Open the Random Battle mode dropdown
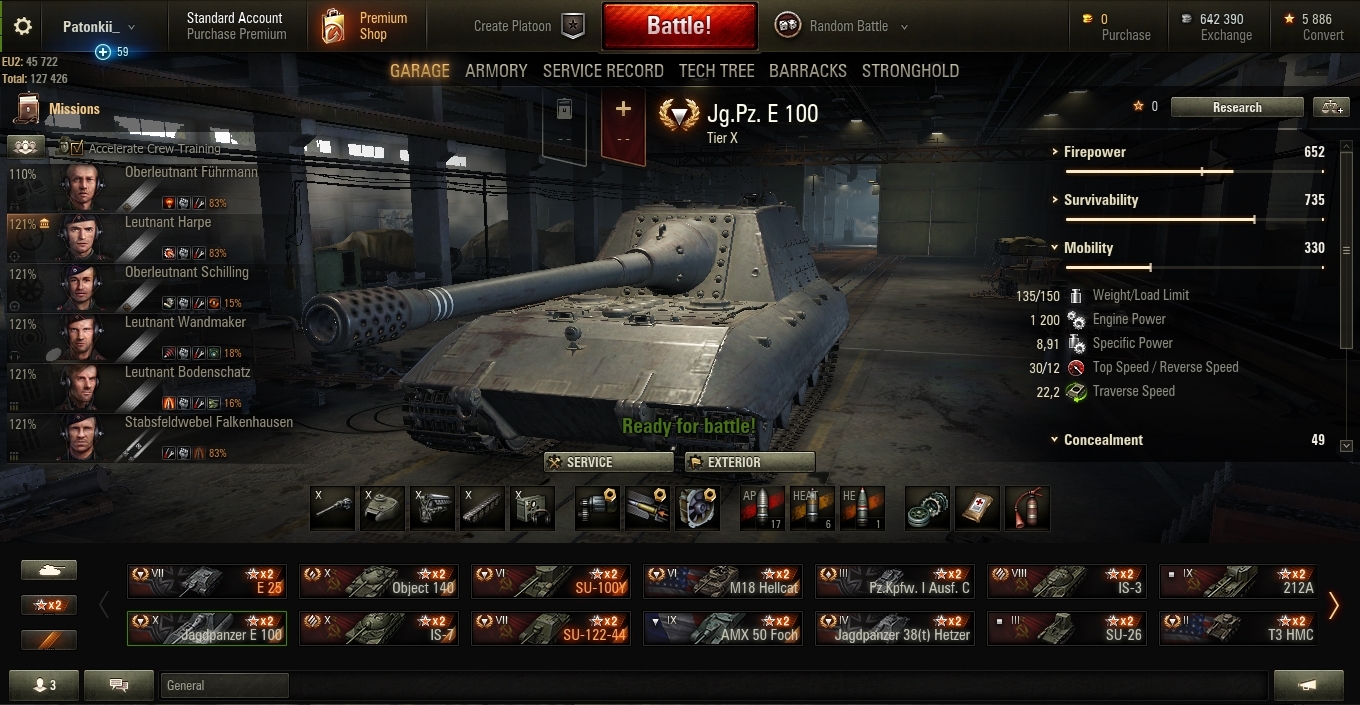 (x=844, y=26)
